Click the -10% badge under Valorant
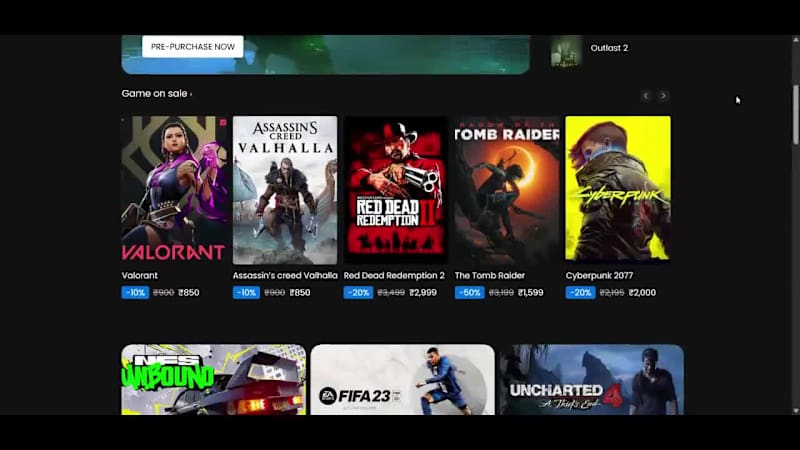 [135, 292]
